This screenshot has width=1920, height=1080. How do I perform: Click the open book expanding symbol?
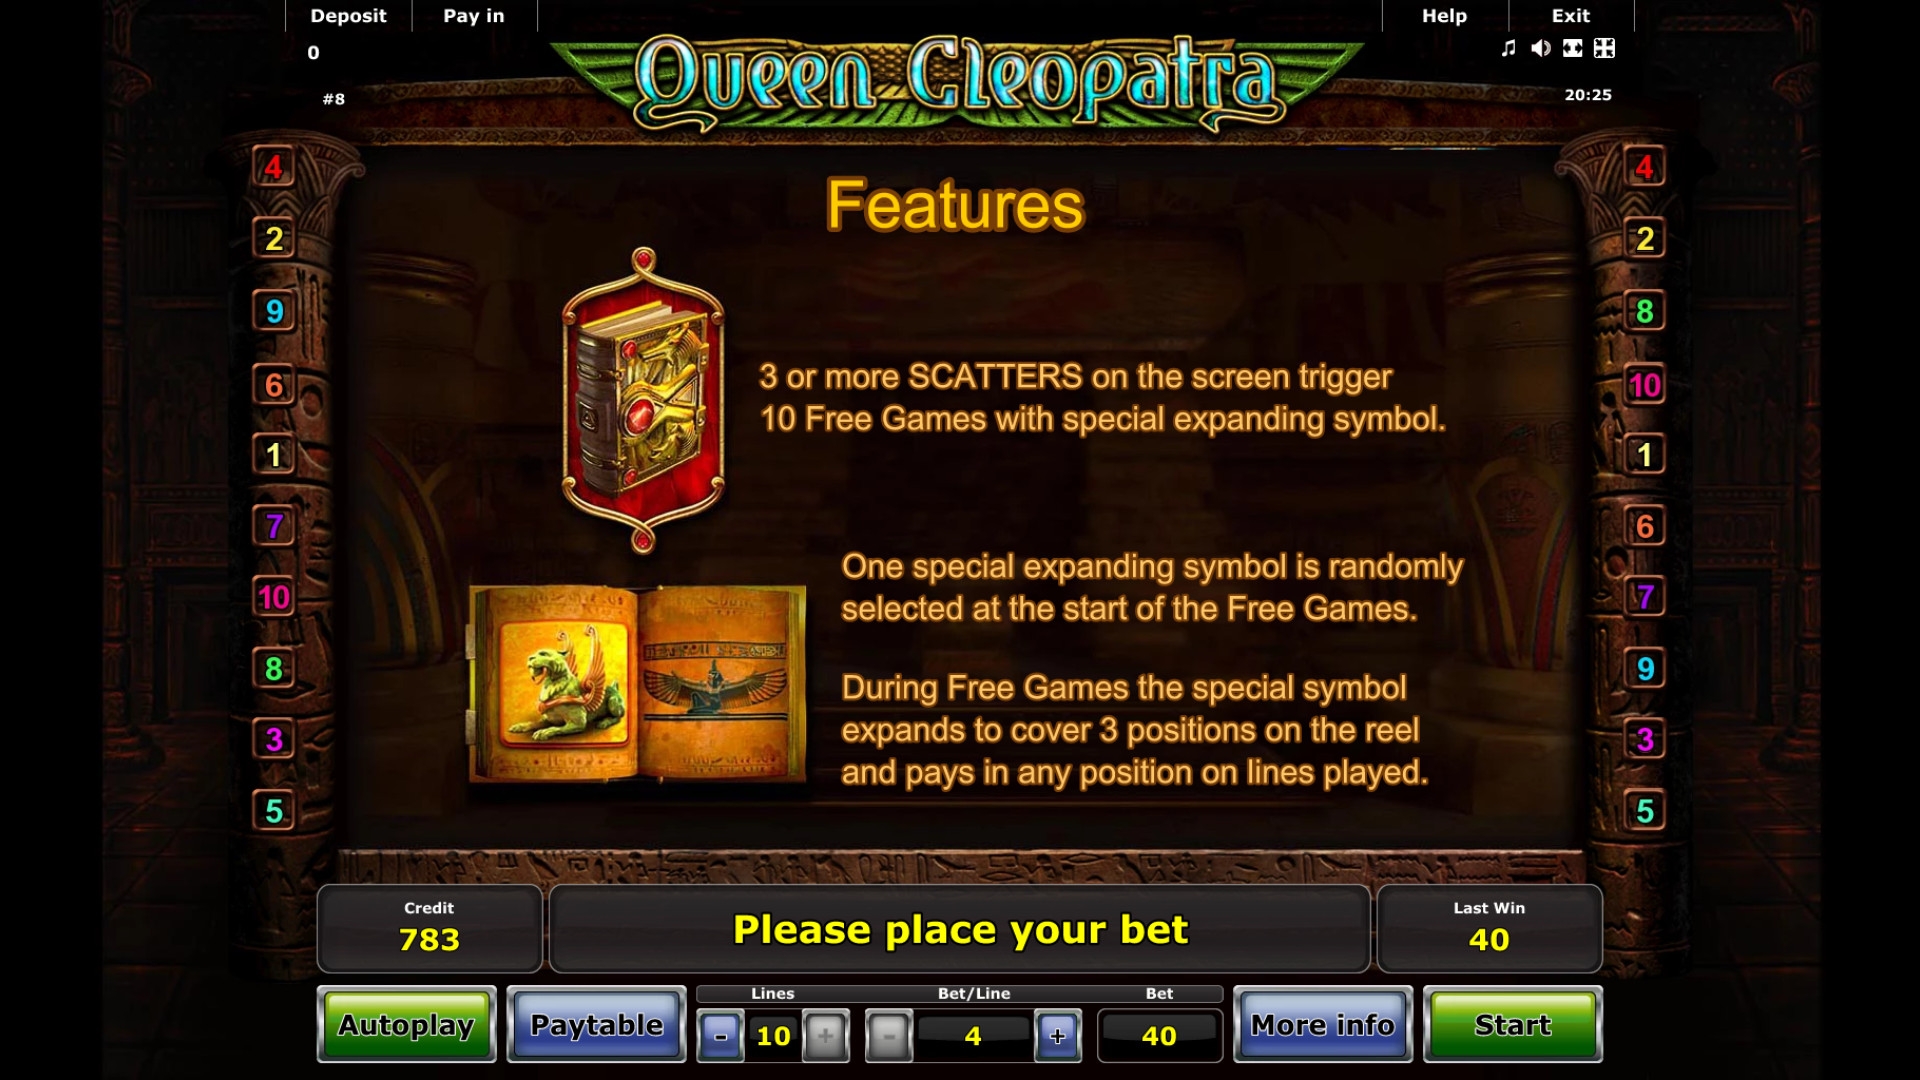click(x=637, y=682)
